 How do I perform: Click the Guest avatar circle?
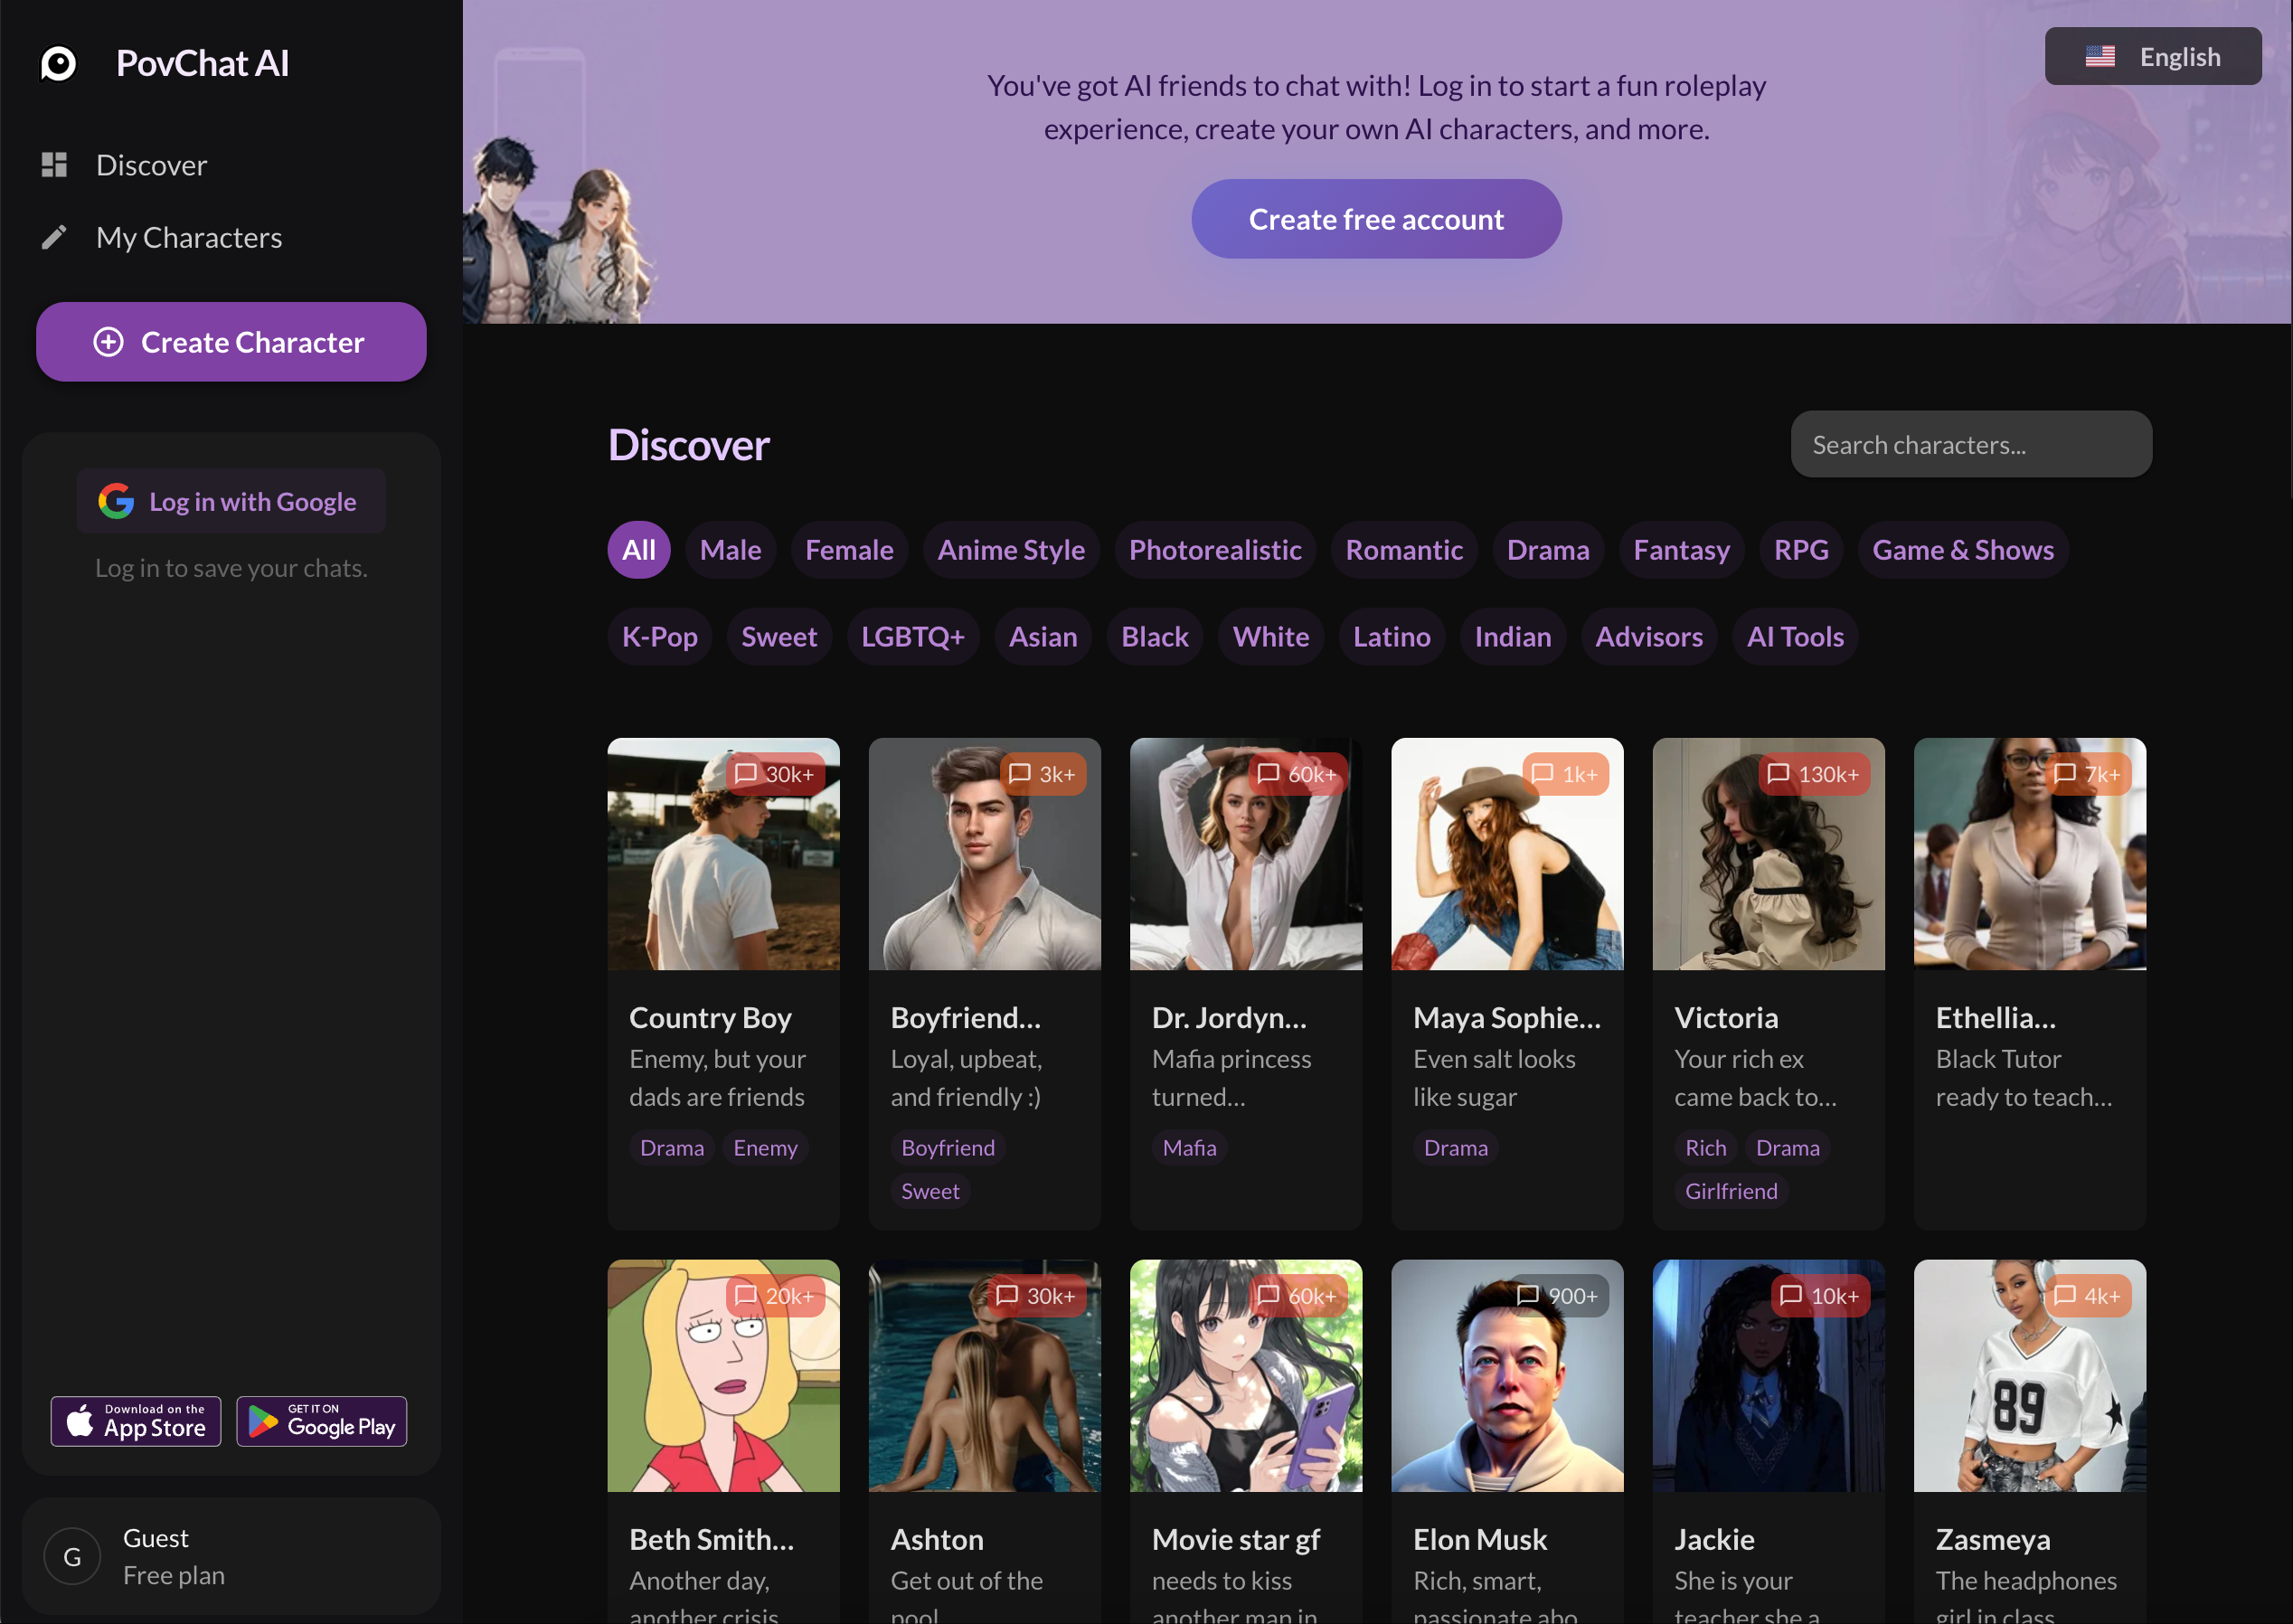pos(72,1556)
